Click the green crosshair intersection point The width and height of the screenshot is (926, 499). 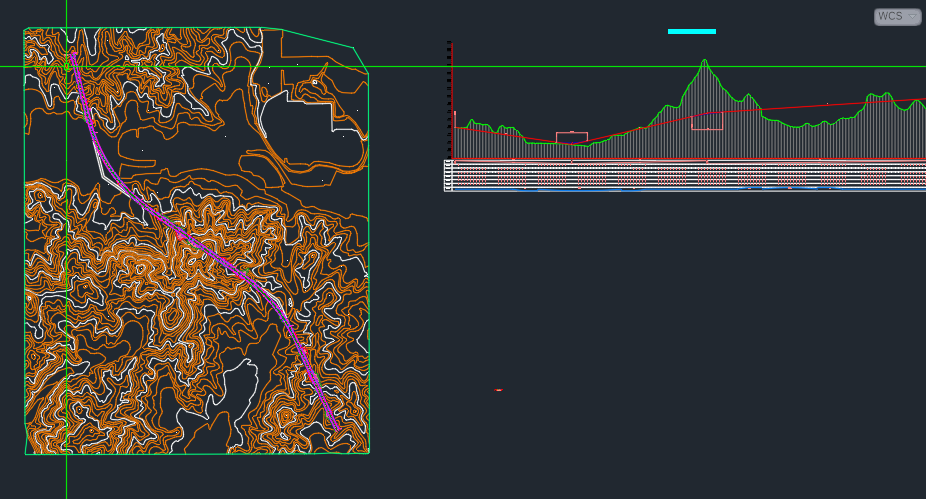[66, 67]
